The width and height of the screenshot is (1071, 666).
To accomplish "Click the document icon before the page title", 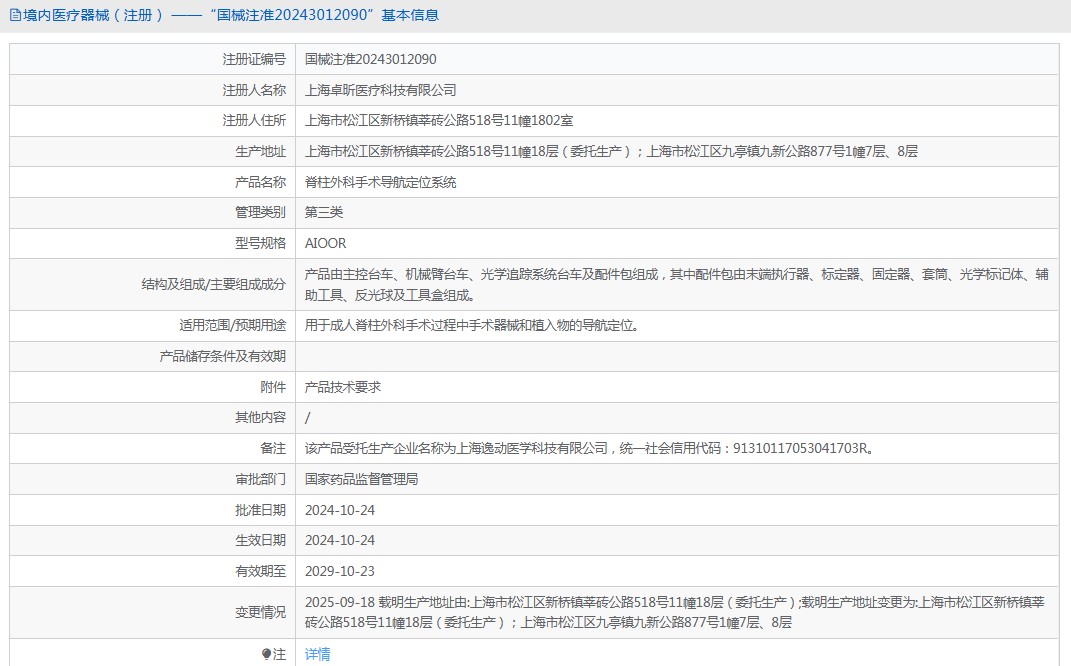I will point(15,15).
